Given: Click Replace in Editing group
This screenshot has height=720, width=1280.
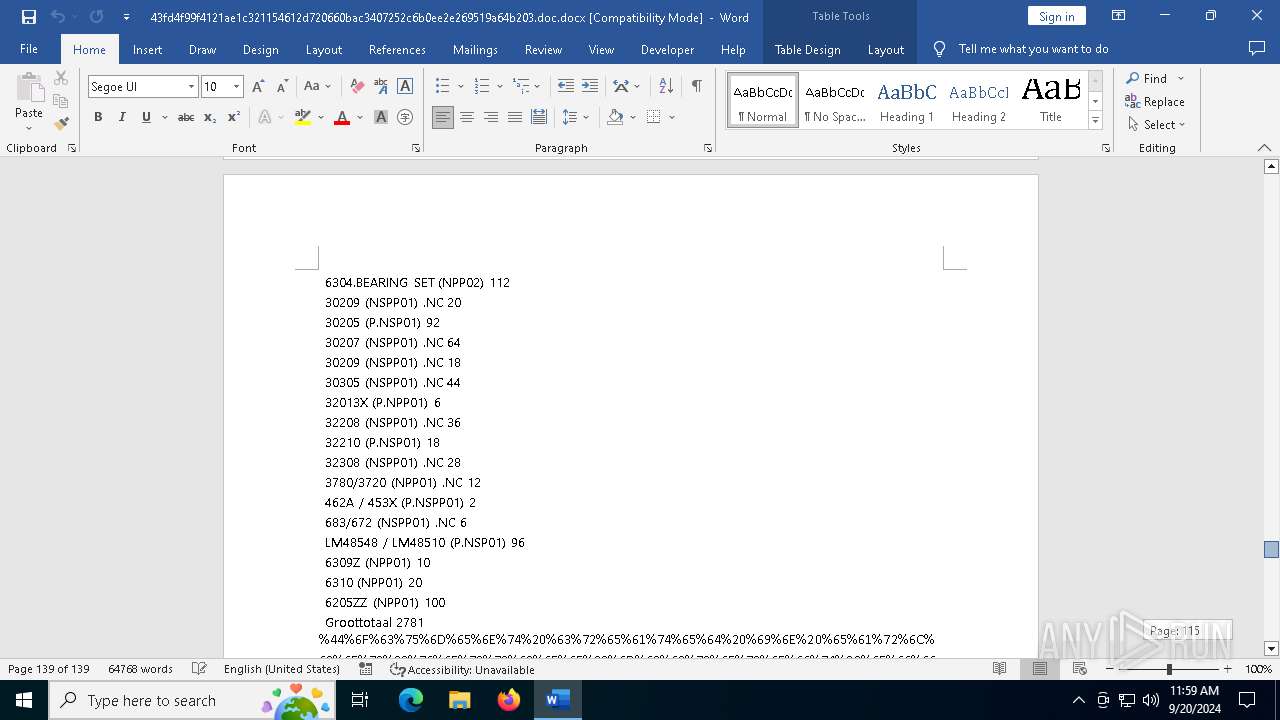Looking at the screenshot, I should [1155, 102].
